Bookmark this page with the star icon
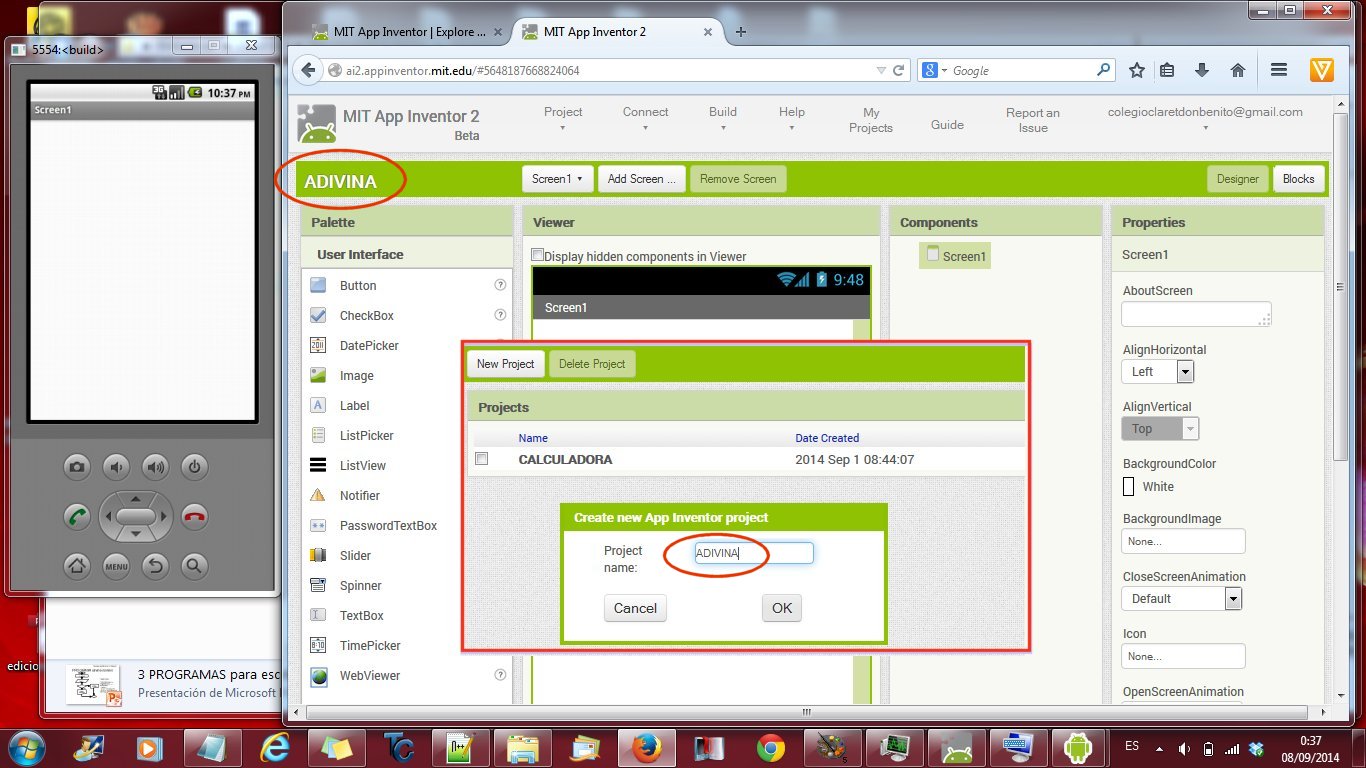This screenshot has width=1366, height=768. pyautogui.click(x=1137, y=70)
